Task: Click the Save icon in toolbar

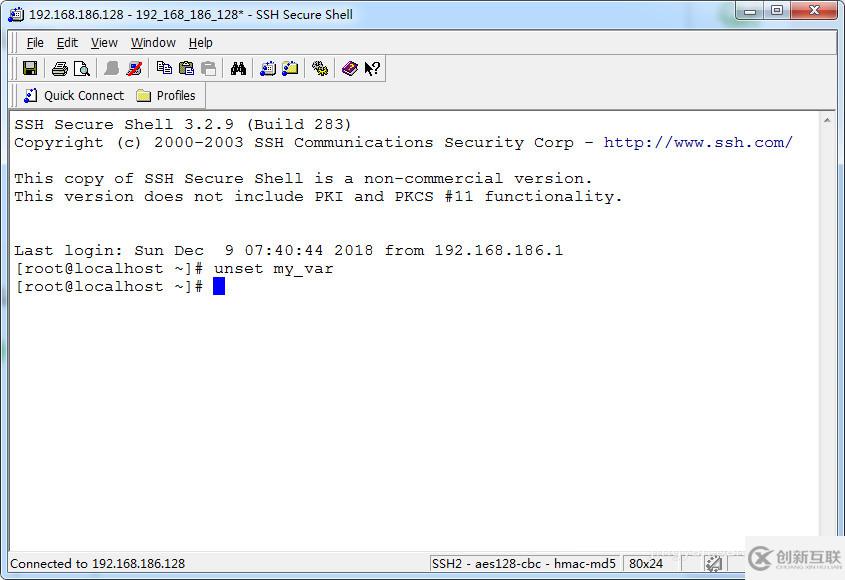Action: [x=30, y=69]
